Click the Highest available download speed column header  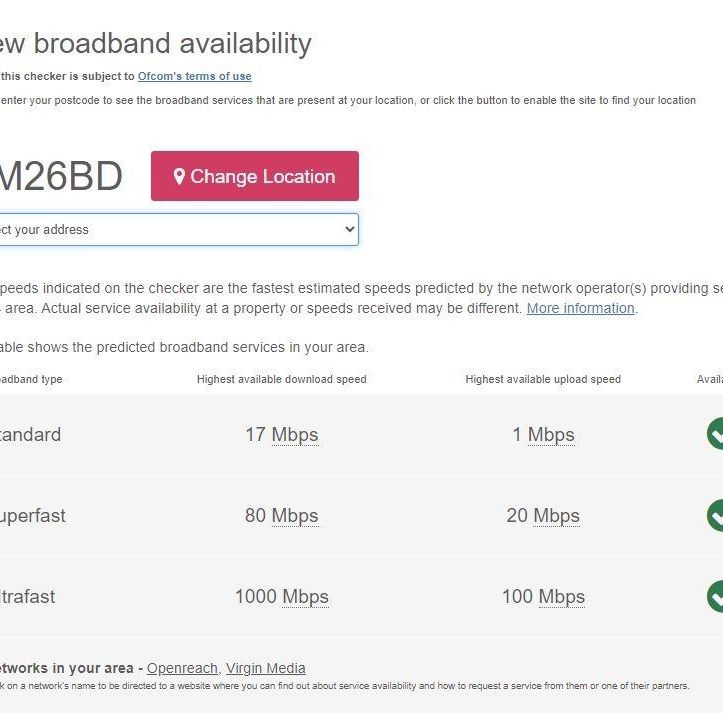point(281,379)
